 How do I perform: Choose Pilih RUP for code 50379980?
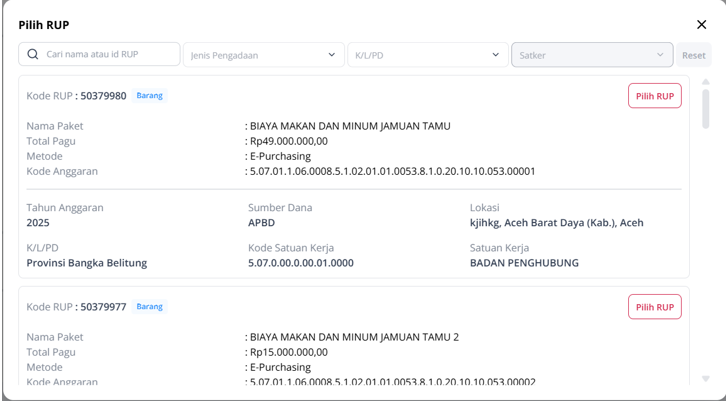tap(655, 96)
